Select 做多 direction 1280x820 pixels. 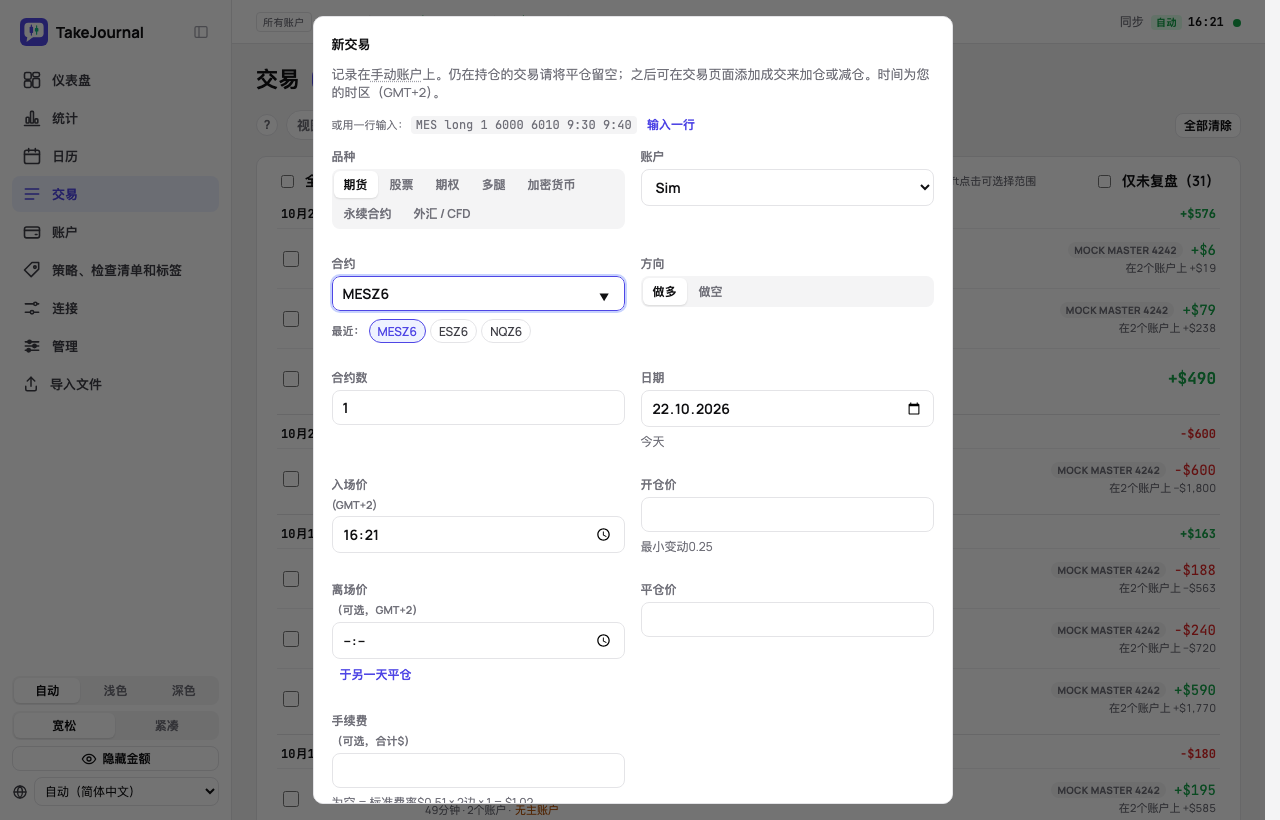tap(664, 292)
